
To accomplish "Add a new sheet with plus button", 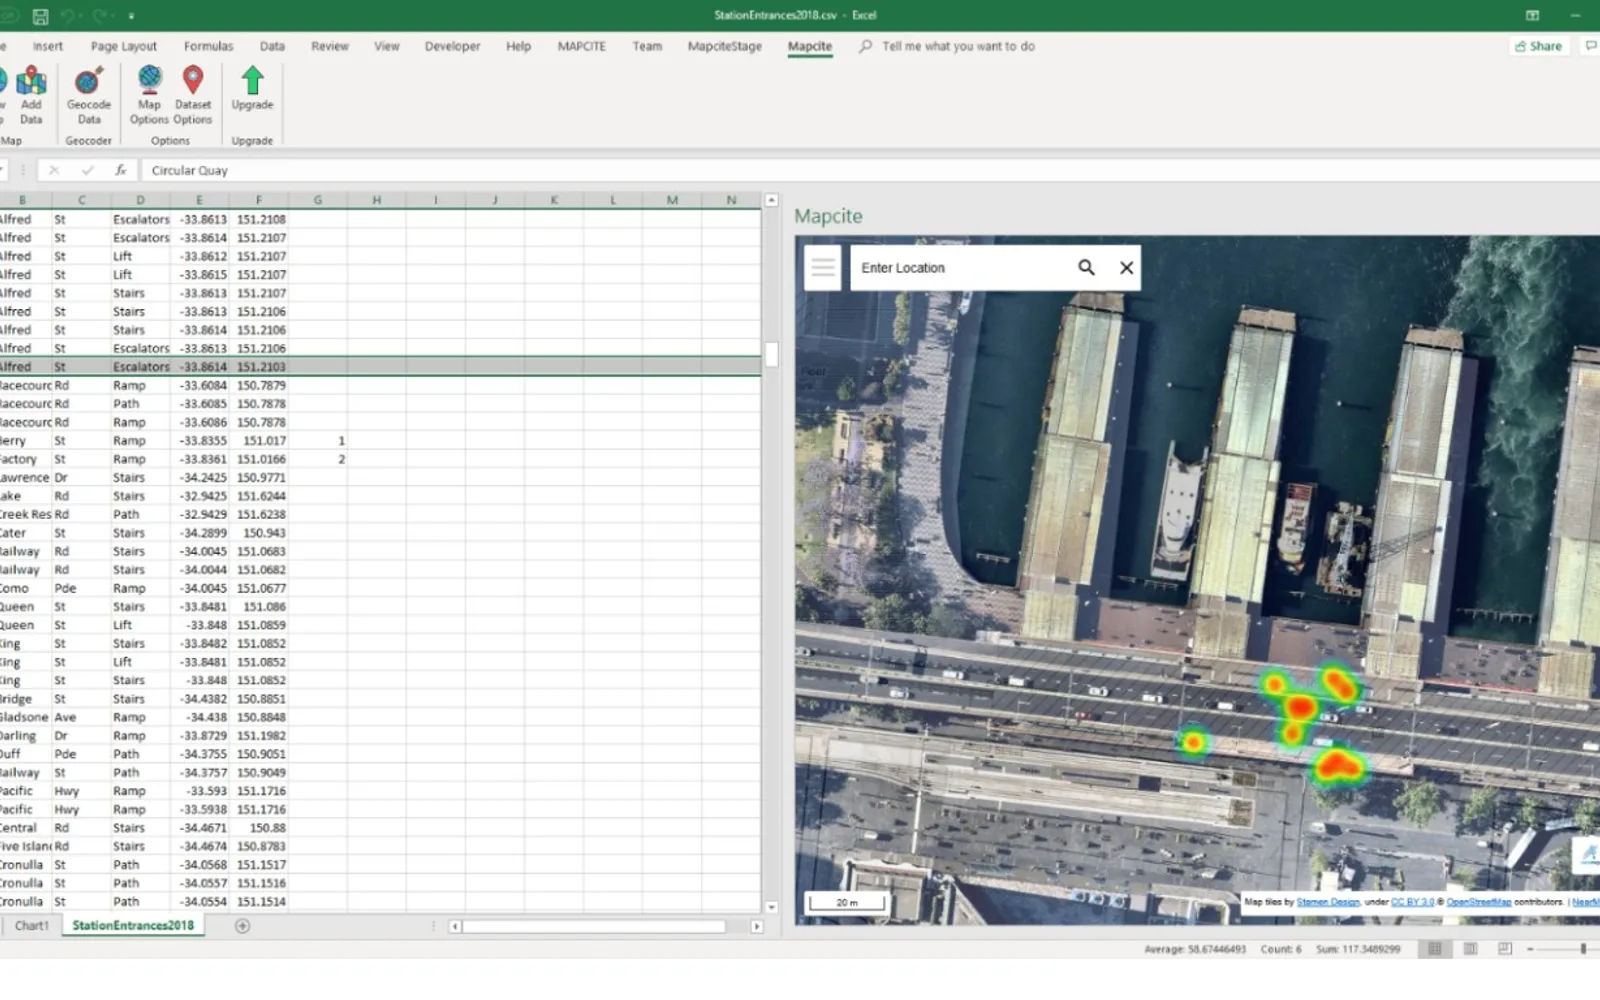I will [x=242, y=926].
